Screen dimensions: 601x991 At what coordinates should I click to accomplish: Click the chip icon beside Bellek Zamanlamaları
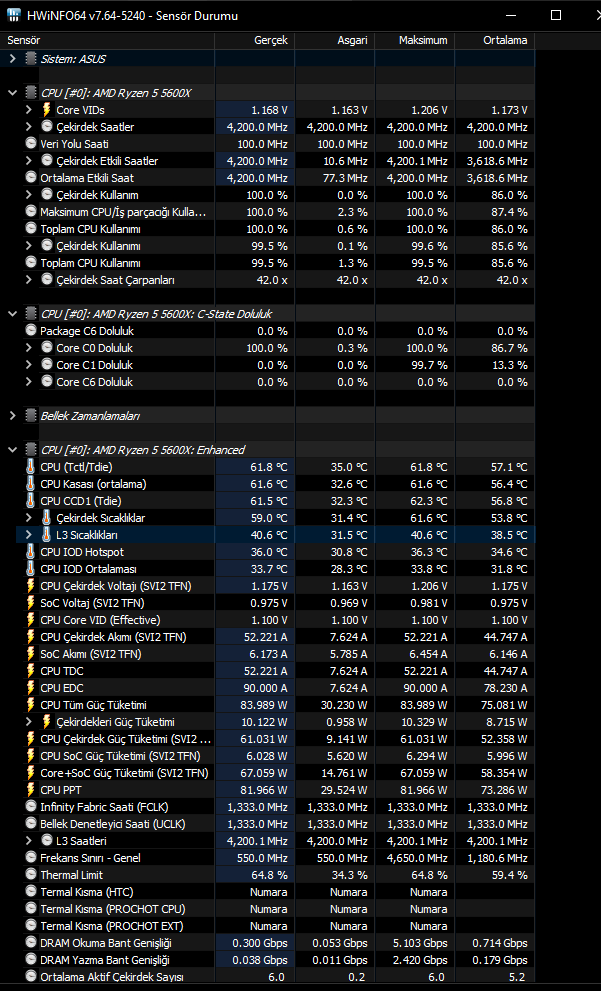pos(30,416)
